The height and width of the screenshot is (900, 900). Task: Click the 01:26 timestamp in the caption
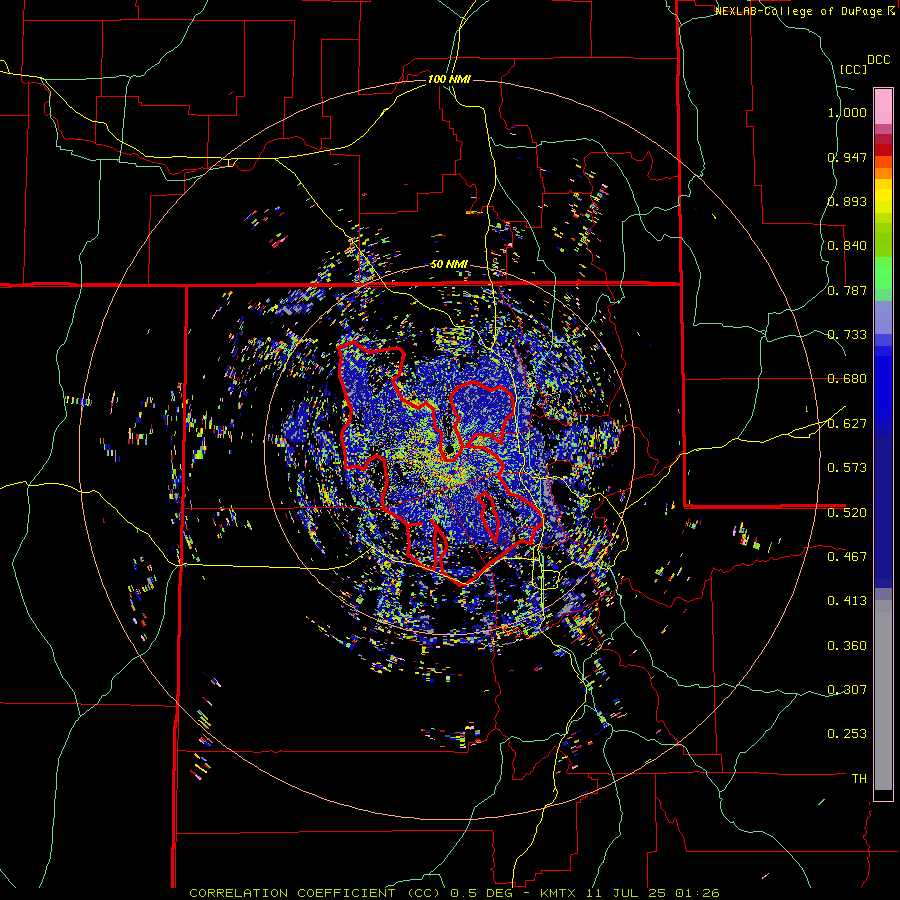699,893
